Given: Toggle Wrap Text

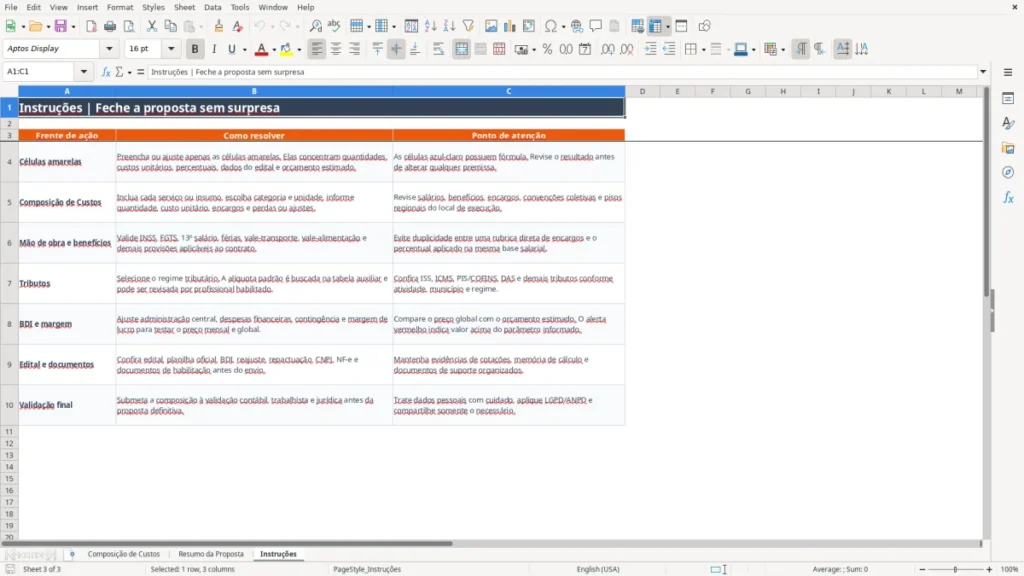Looking at the screenshot, I should coord(438,49).
